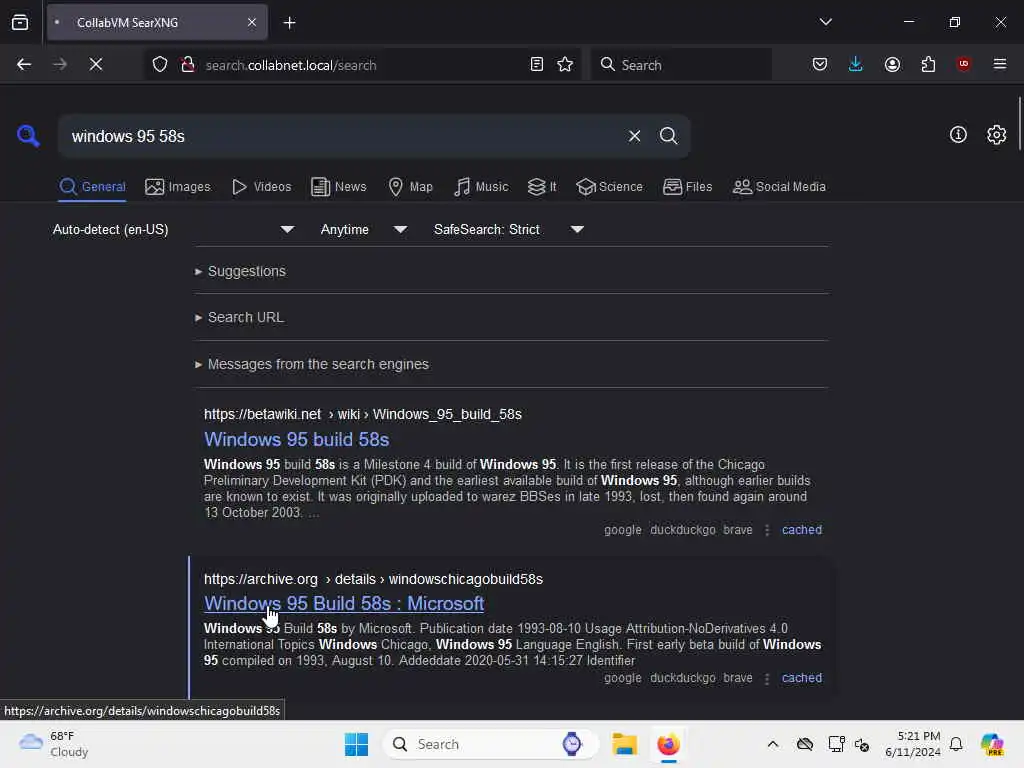1024x768 pixels.
Task: Switch to the Images category
Action: pos(178,187)
